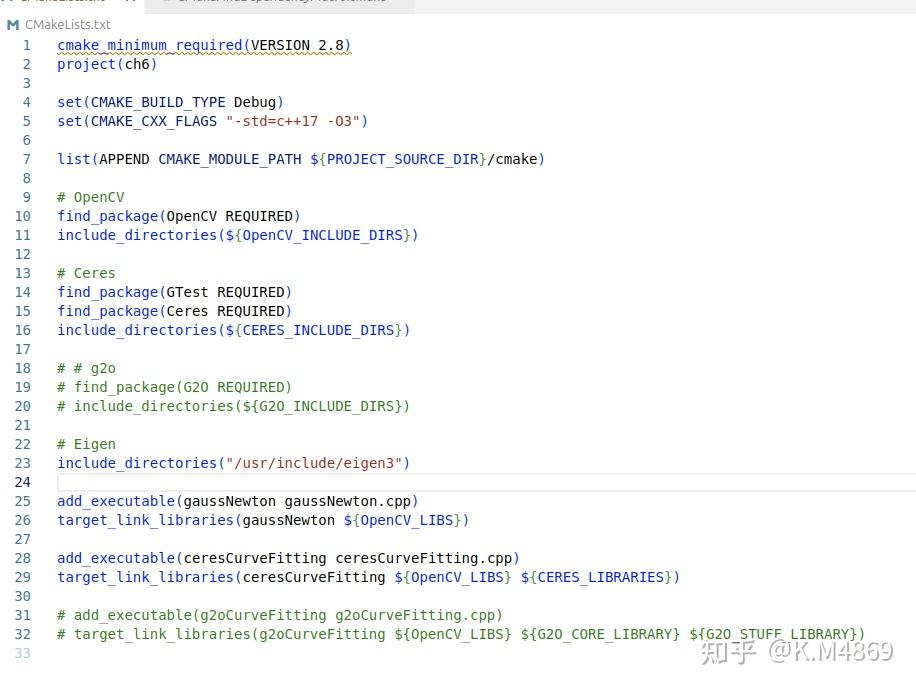Image resolution: width=916 pixels, height=688 pixels.
Task: Select line number 33 in gutter
Action: pyautogui.click(x=23, y=654)
